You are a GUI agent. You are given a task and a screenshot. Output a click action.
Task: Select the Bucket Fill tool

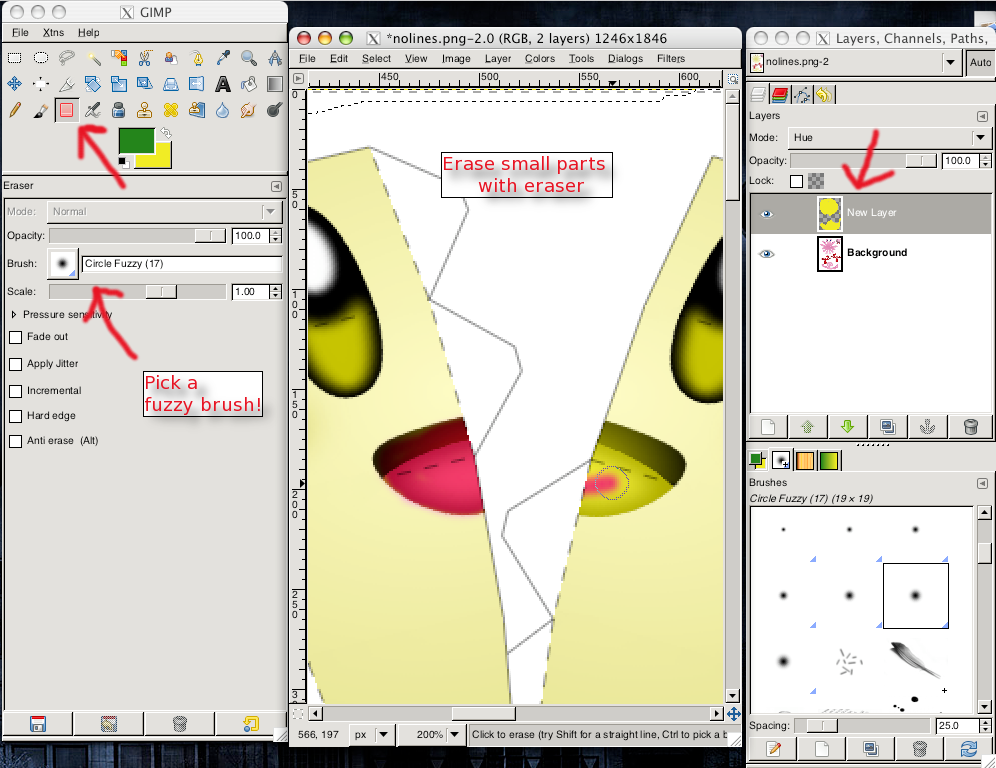249,84
